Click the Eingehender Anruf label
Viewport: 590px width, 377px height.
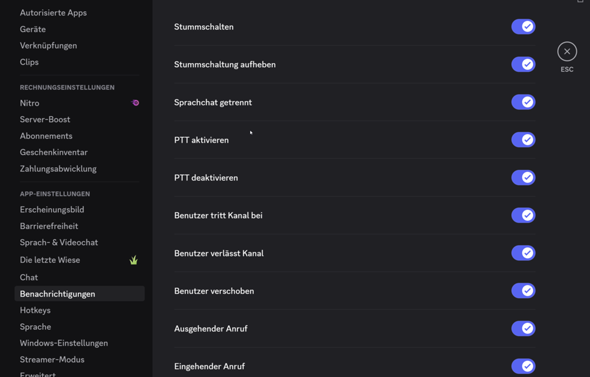click(x=209, y=366)
